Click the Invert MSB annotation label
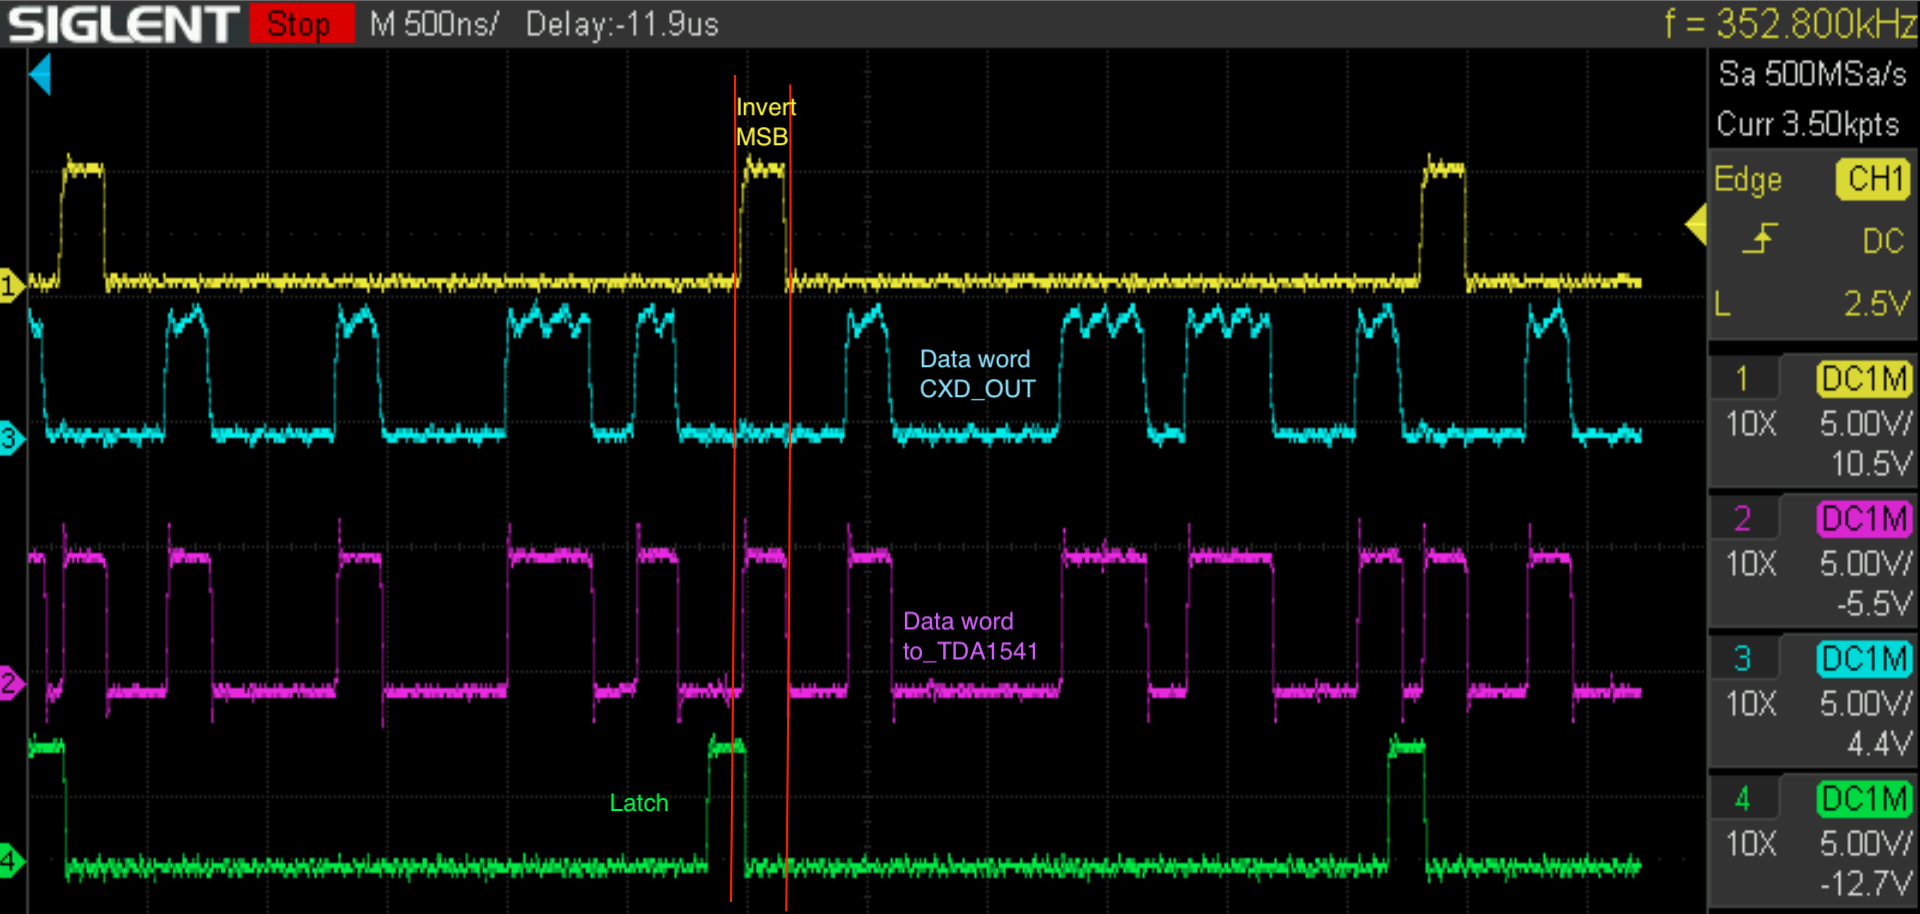This screenshot has width=1920, height=914. point(765,122)
